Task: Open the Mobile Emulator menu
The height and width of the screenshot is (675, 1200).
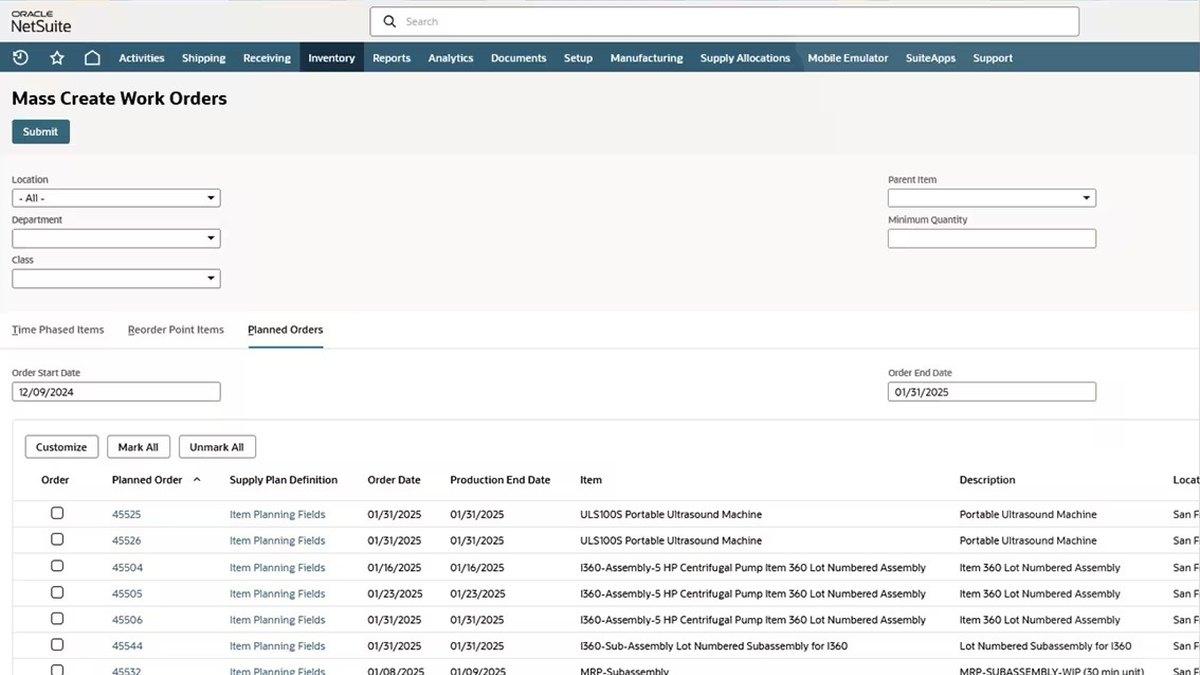Action: pos(848,58)
